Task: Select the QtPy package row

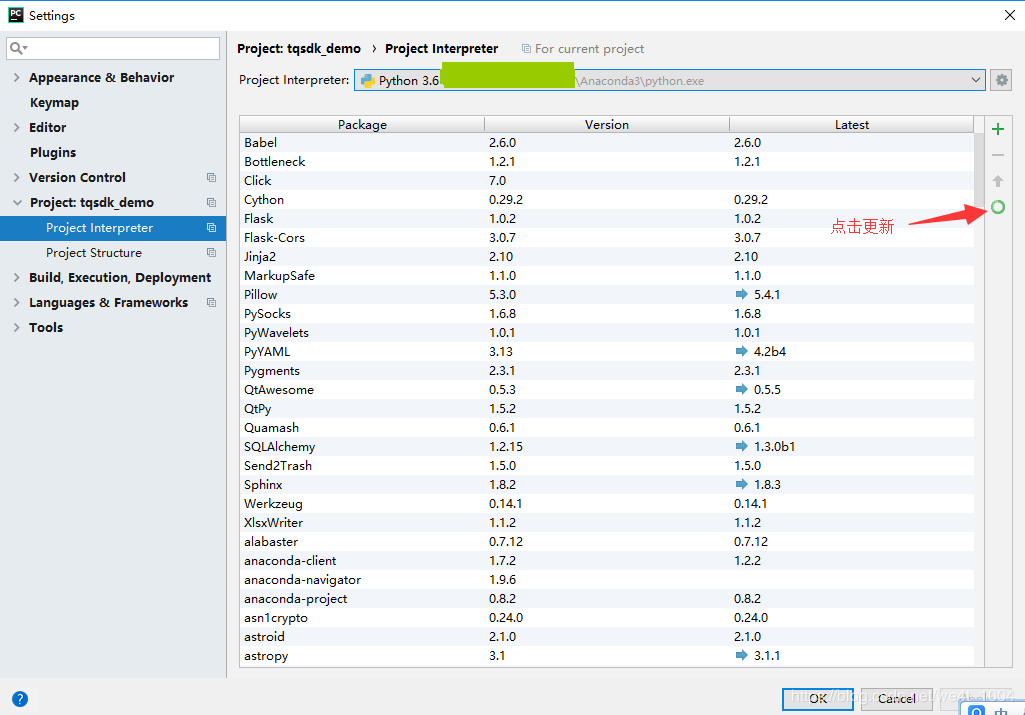Action: coord(607,408)
